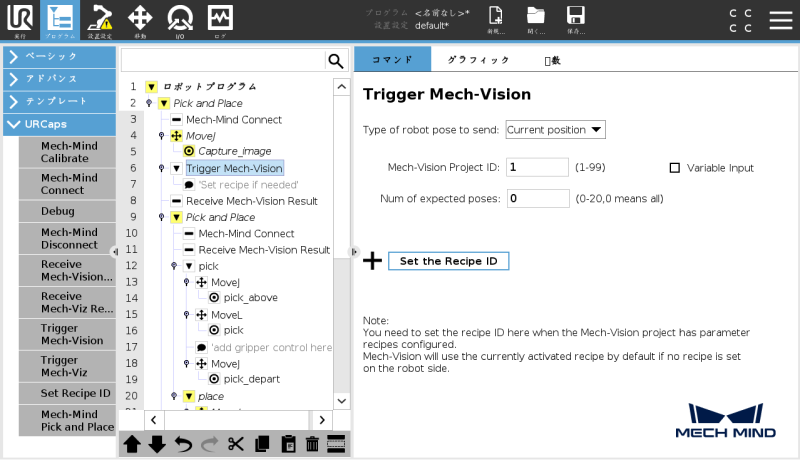Delete node with trash can icon
Image resolution: width=800 pixels, height=460 pixels.
312,444
